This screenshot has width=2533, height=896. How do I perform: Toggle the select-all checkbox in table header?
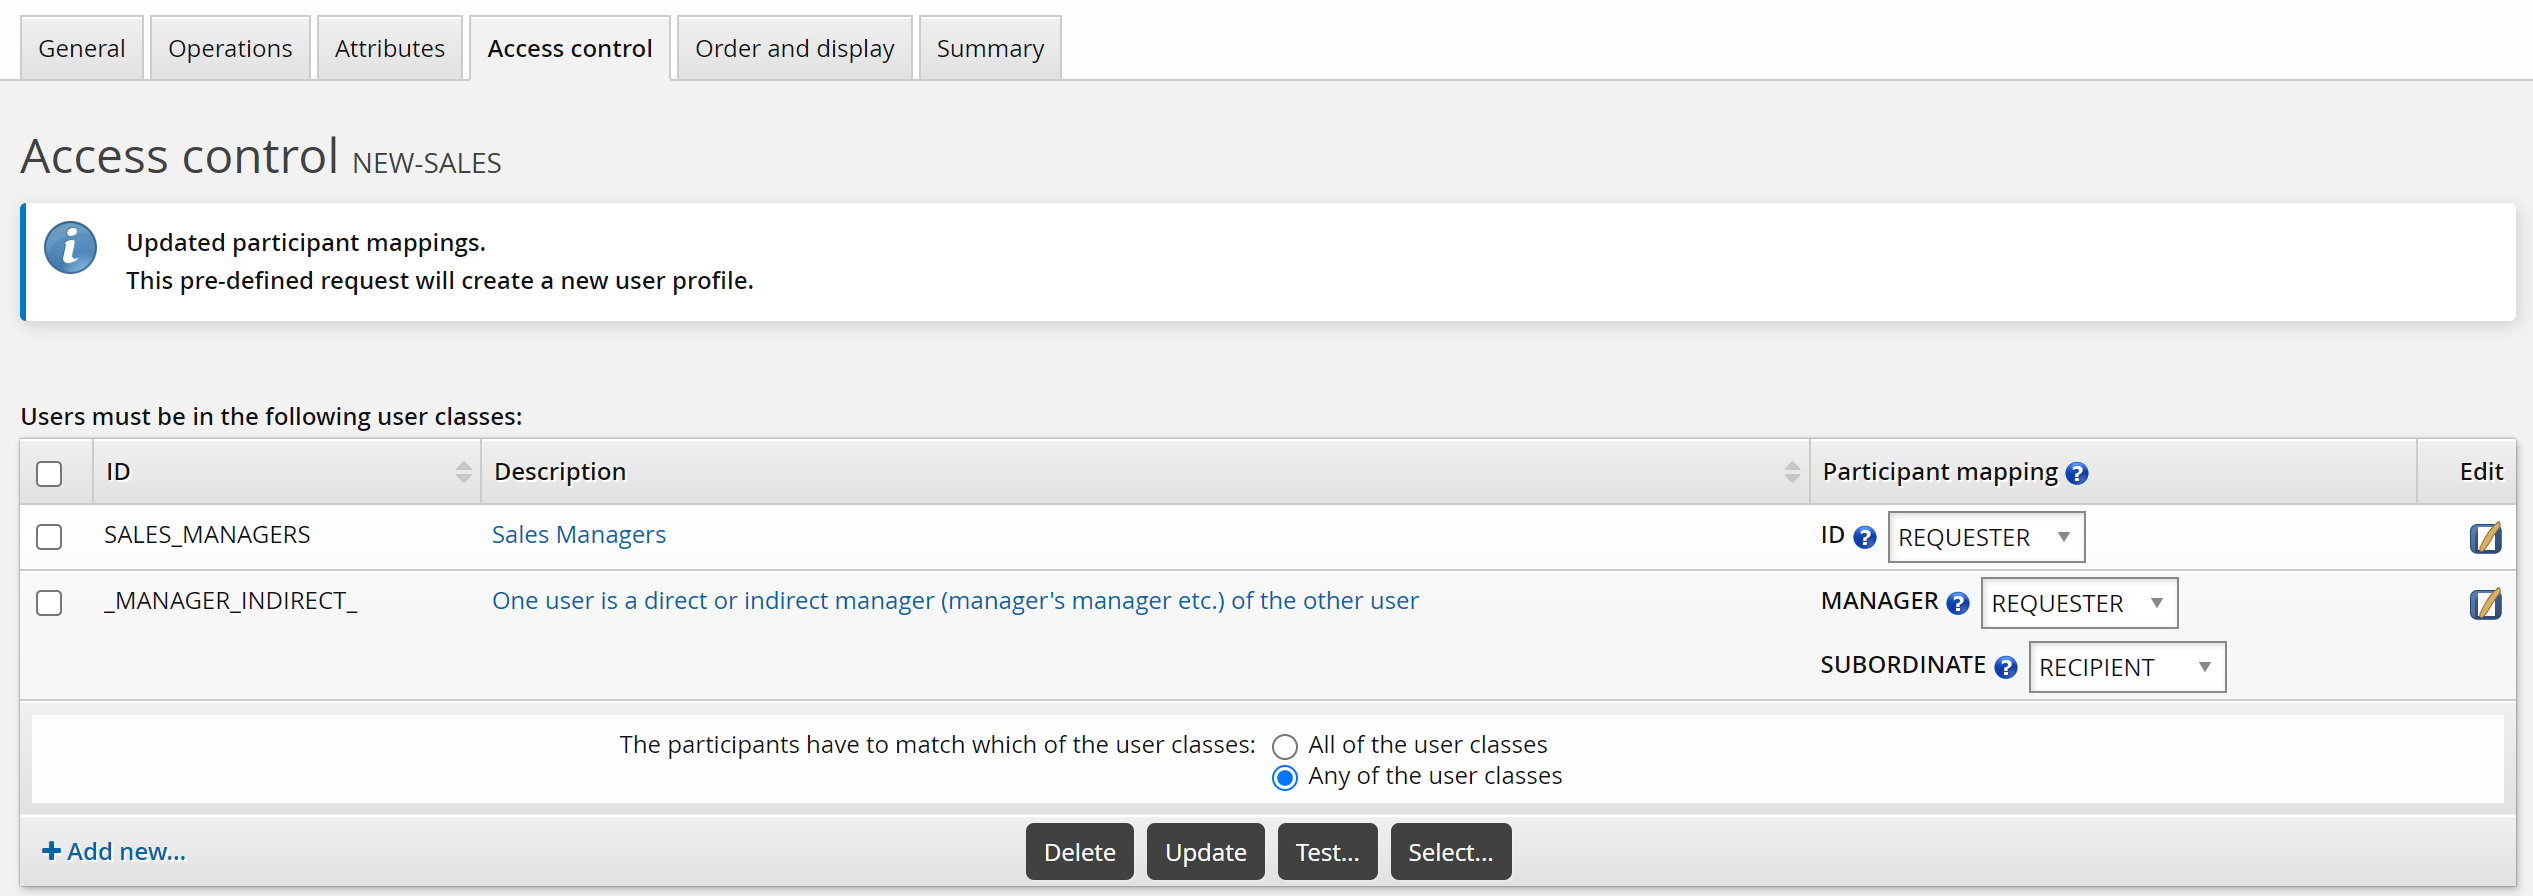point(49,473)
